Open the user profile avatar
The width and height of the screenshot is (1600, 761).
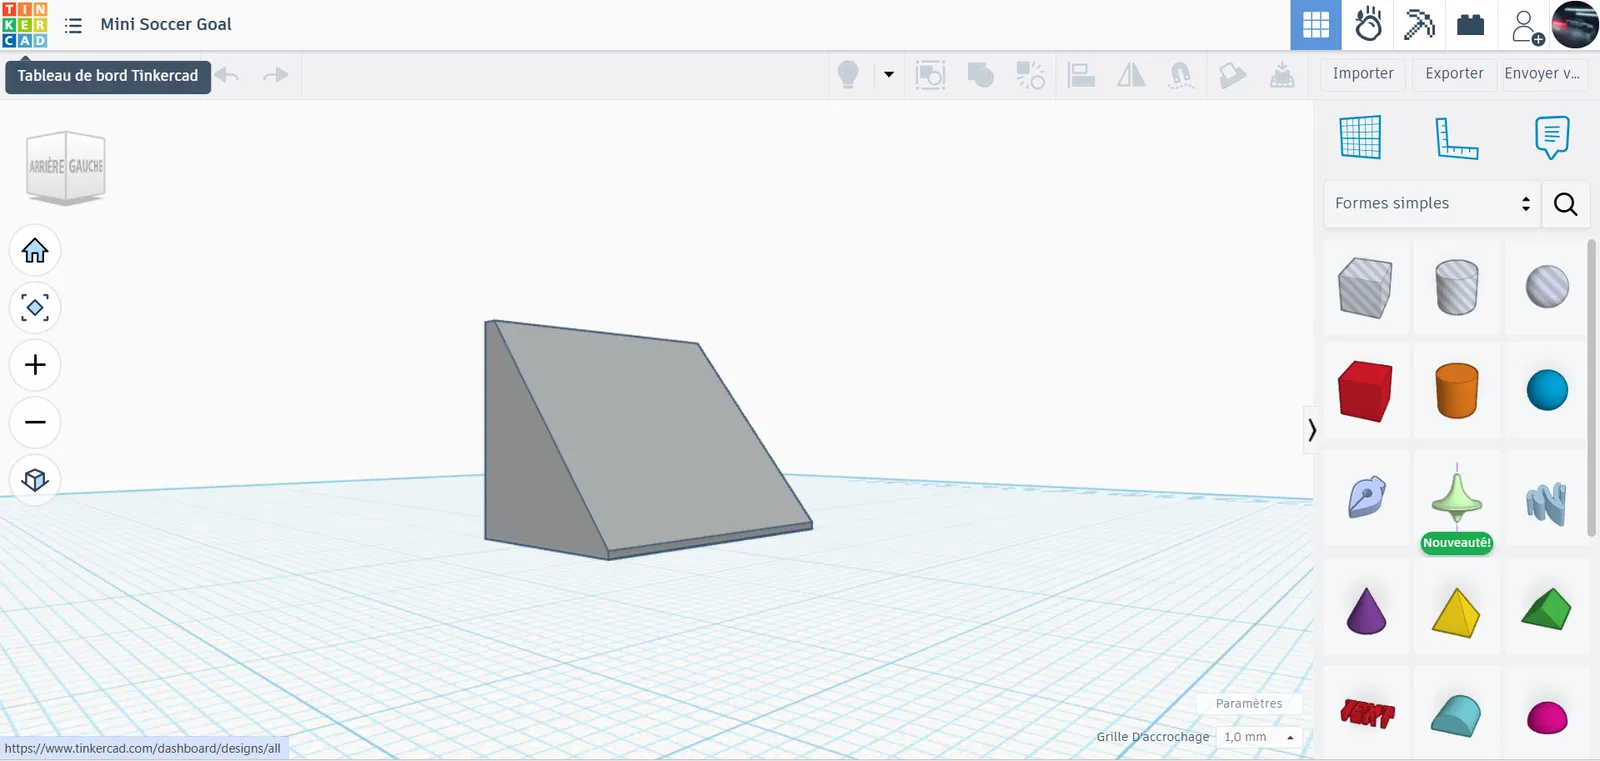1575,25
